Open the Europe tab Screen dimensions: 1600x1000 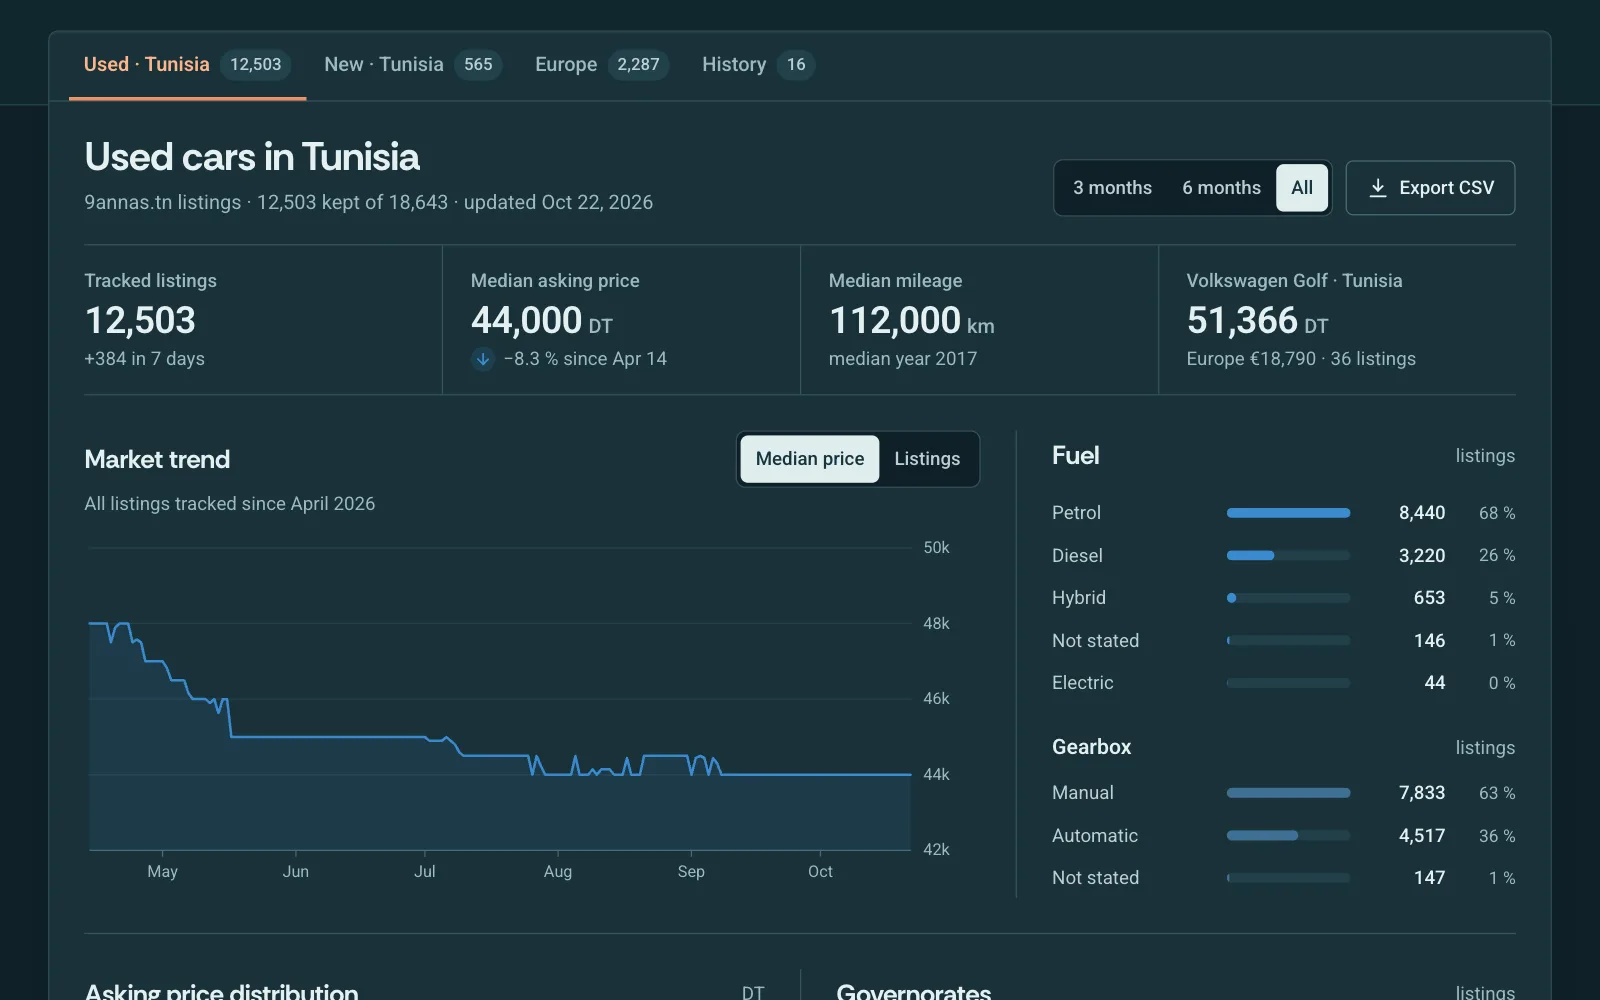602,65
